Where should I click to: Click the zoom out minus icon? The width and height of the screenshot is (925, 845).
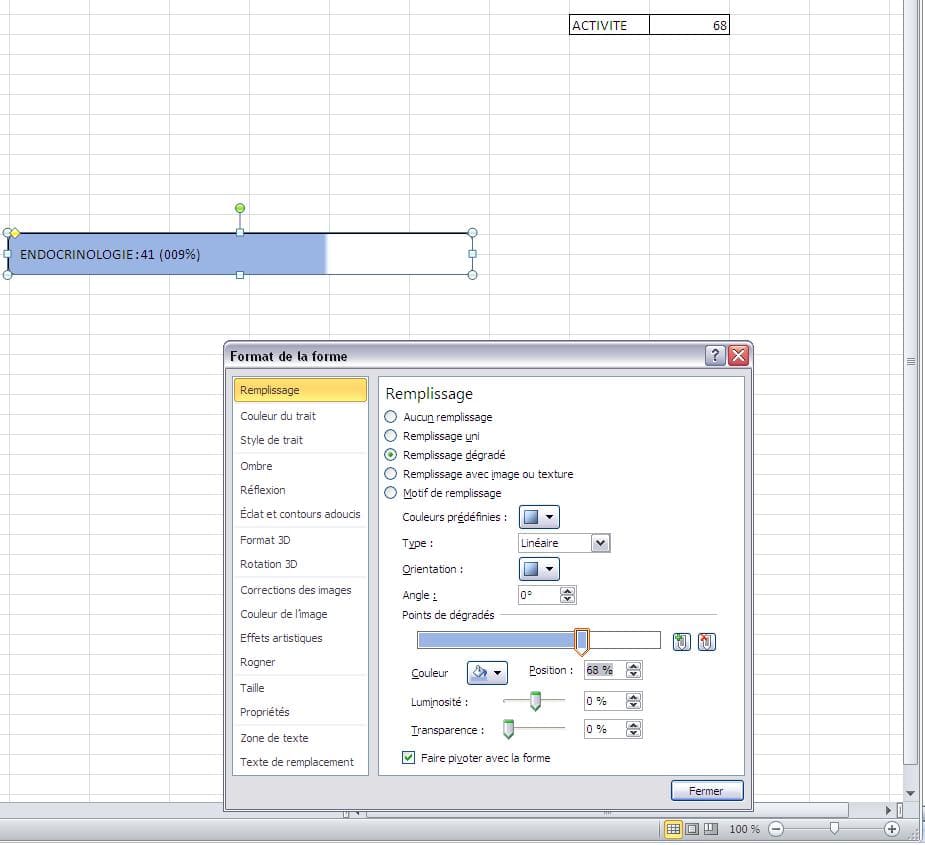(776, 829)
